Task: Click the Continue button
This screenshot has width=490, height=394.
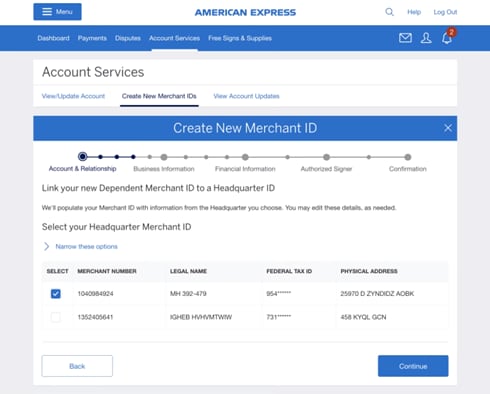Action: click(413, 366)
